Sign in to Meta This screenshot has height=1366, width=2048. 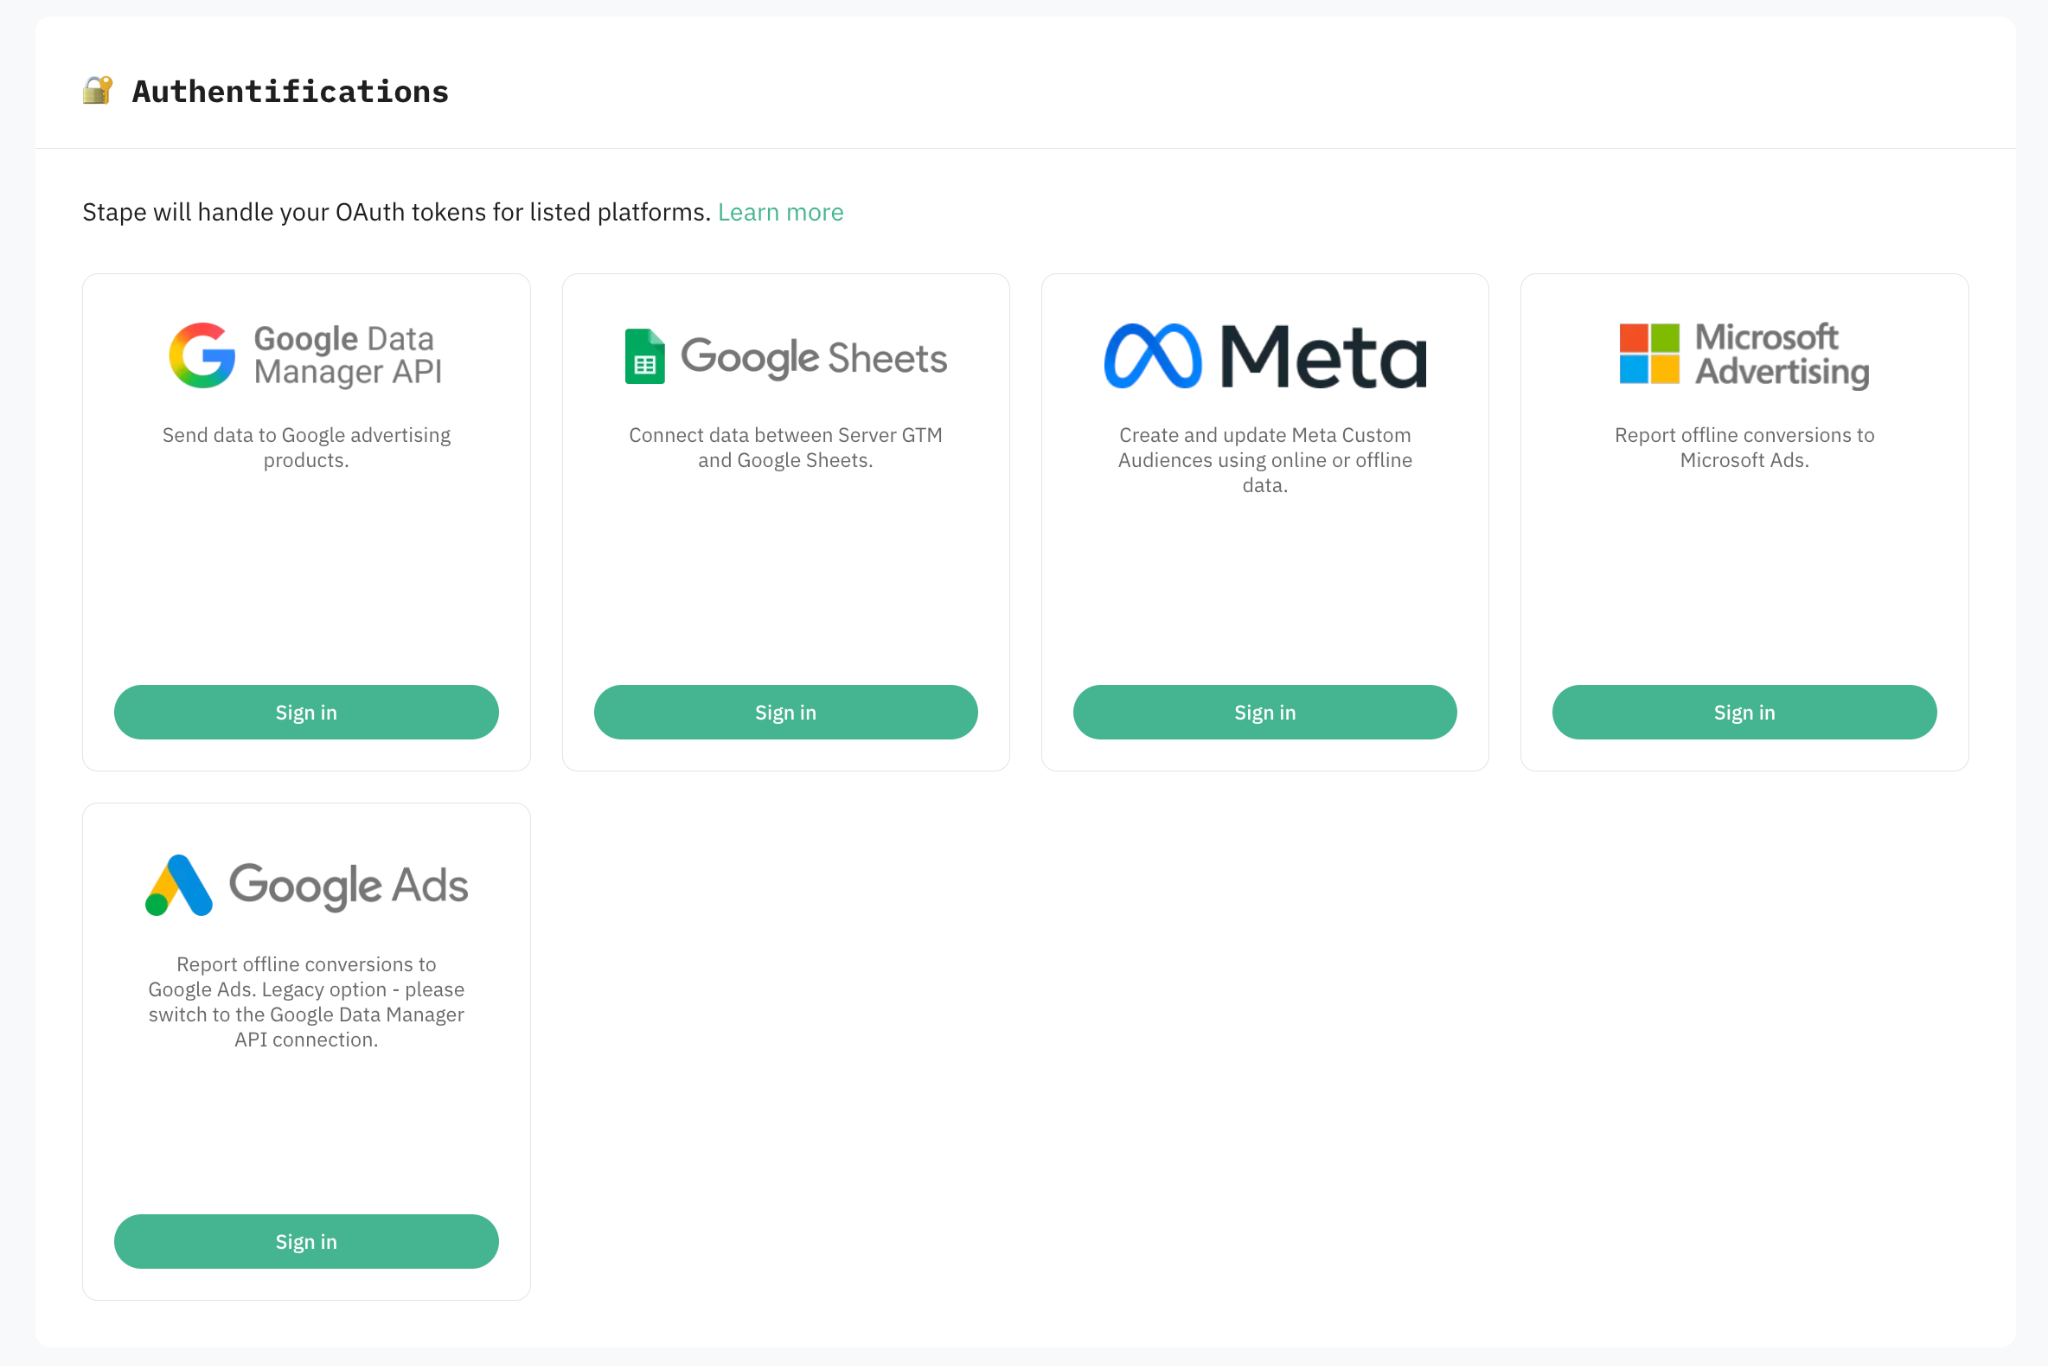(x=1265, y=712)
